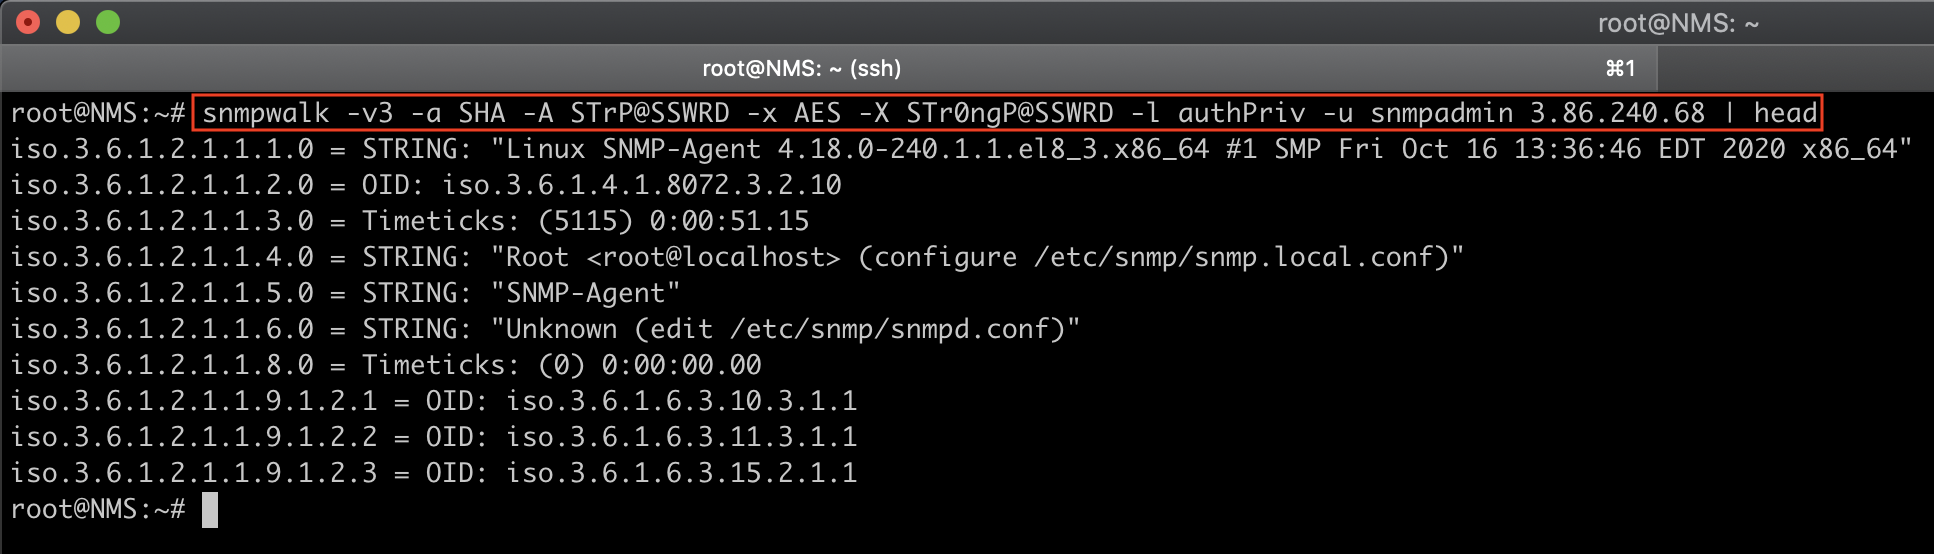Image resolution: width=1934 pixels, height=554 pixels.
Task: Click the word head after the pipe
Action: pos(1785,113)
